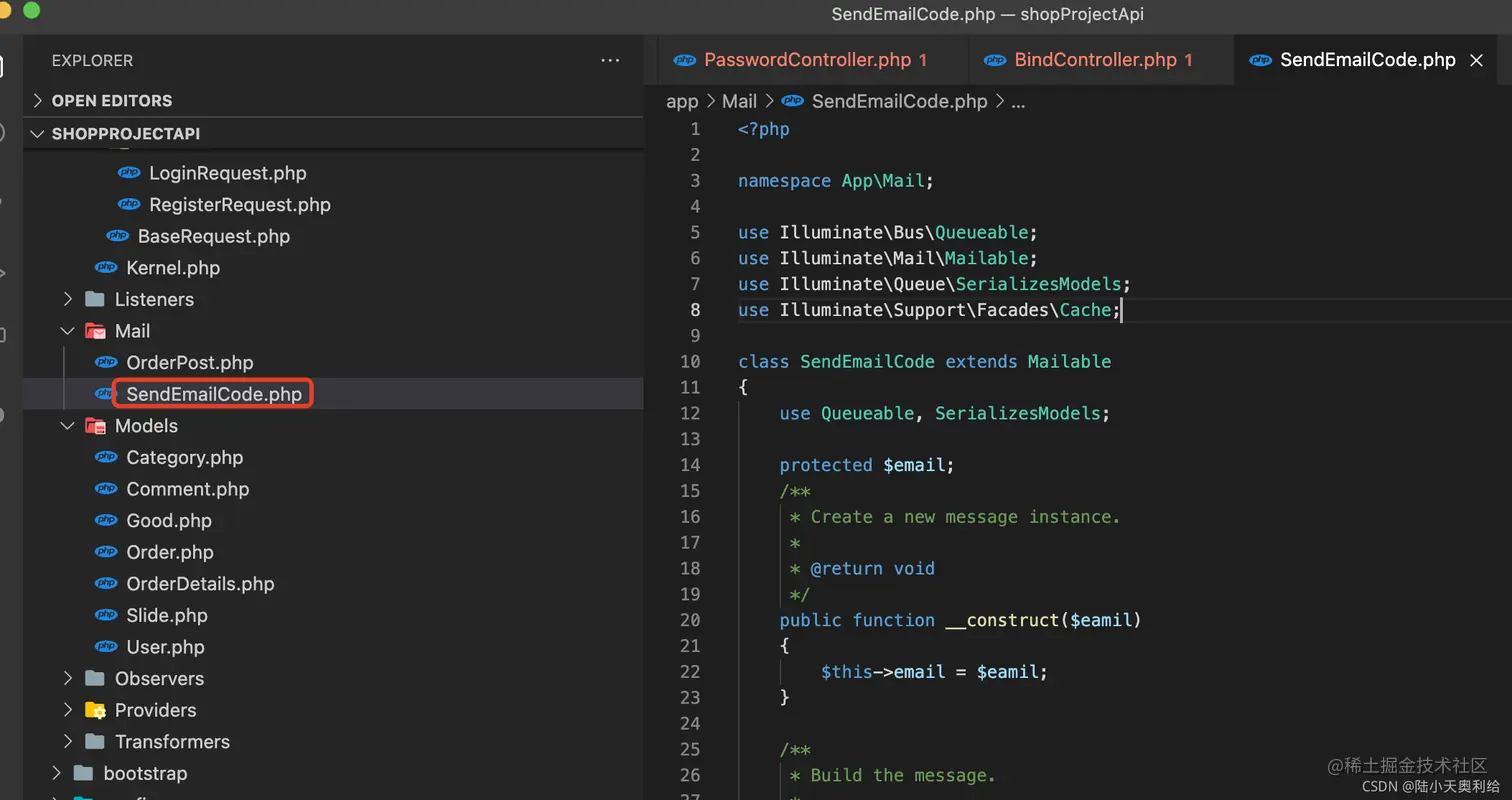Collapse the SHOPPROJECTAPI root folder
Viewport: 1512px width, 800px height.
[x=38, y=134]
